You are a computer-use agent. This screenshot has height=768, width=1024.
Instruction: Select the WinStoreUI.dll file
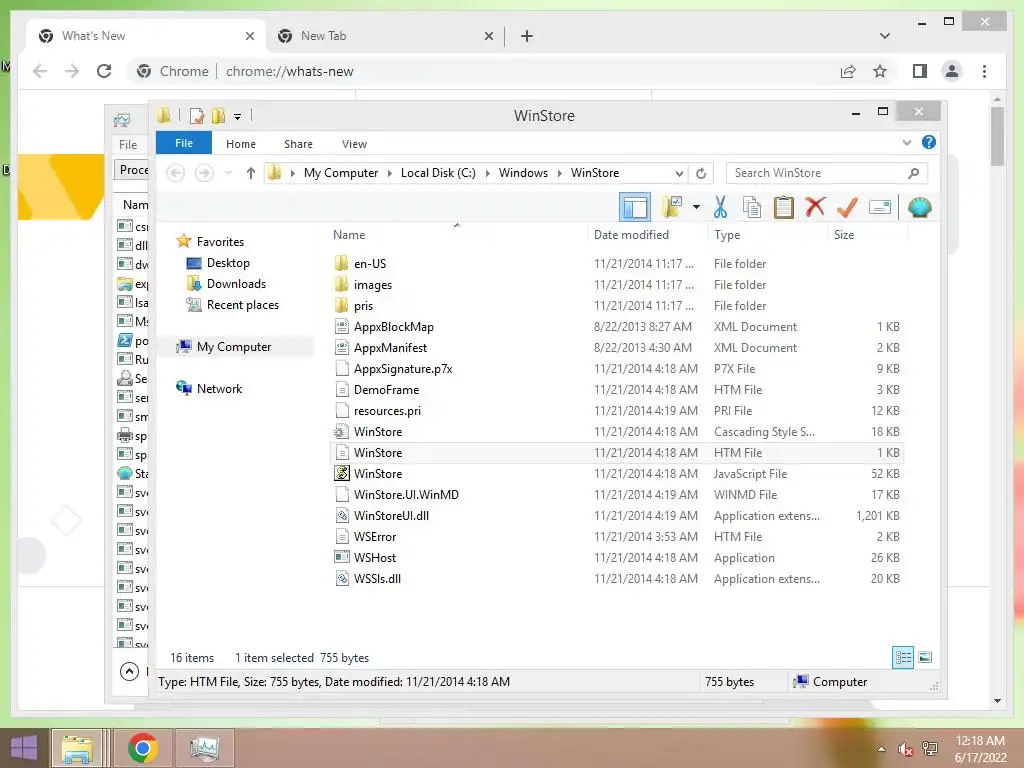point(391,515)
